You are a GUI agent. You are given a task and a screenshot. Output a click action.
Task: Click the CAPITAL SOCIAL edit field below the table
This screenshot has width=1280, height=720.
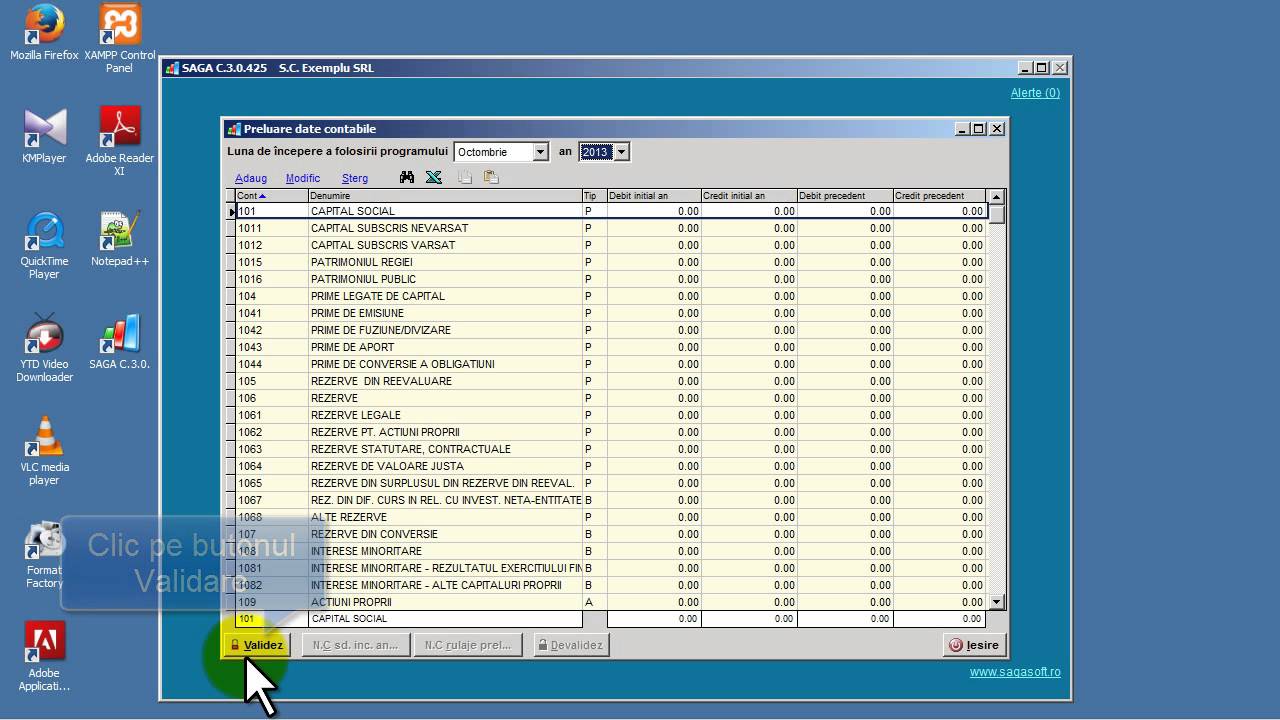click(x=446, y=619)
